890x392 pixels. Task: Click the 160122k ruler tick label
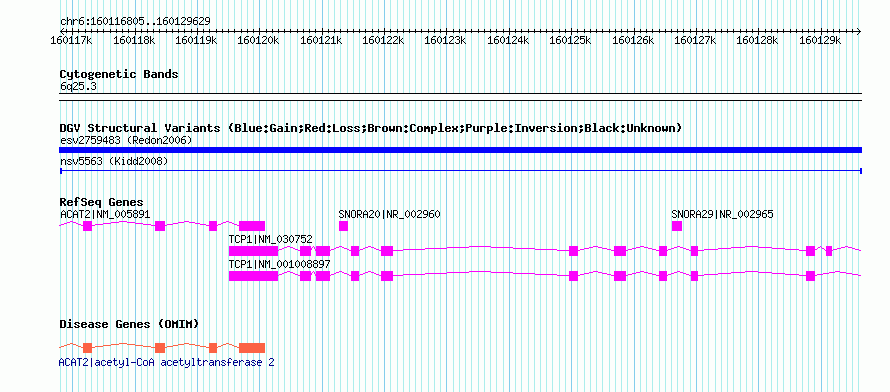coord(383,41)
